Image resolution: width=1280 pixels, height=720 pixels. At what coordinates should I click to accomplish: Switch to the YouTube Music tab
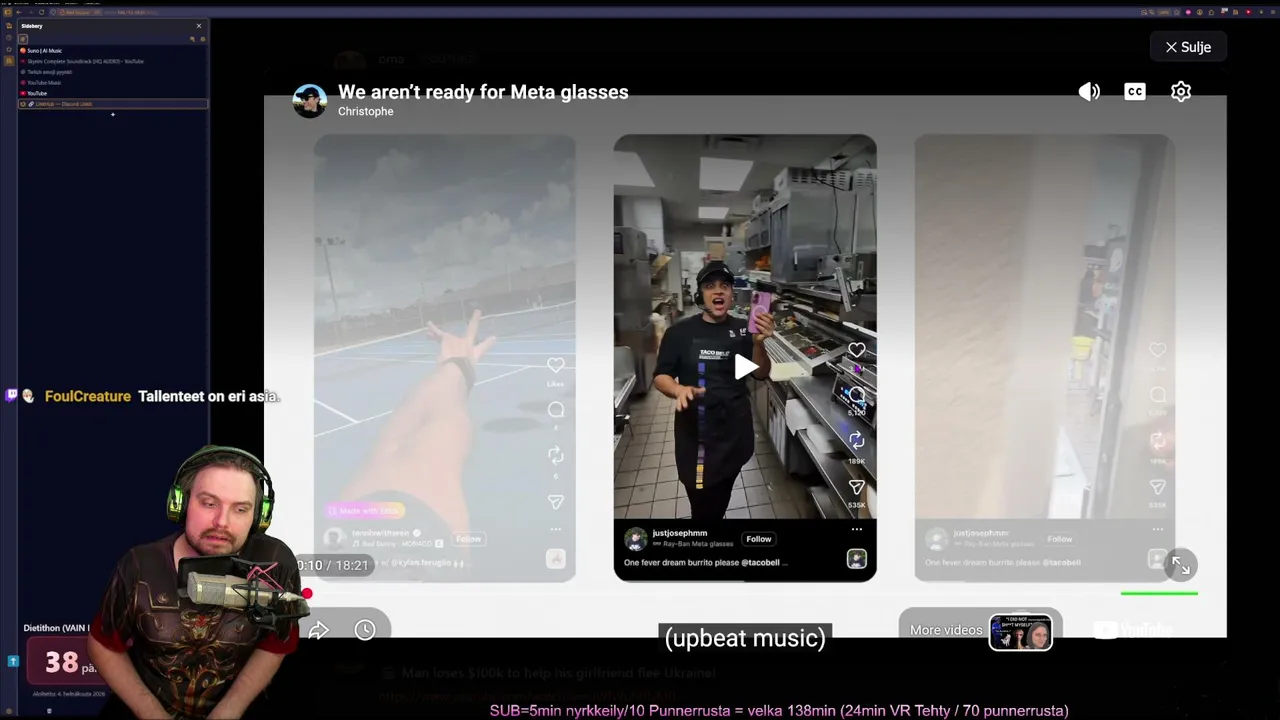(x=112, y=83)
